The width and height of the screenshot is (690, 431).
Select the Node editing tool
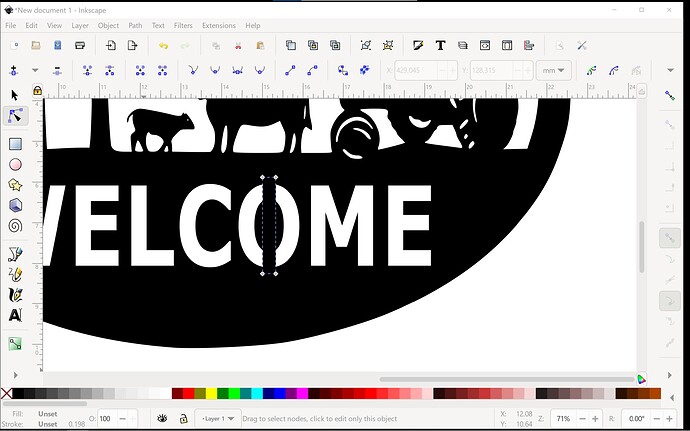(15, 115)
